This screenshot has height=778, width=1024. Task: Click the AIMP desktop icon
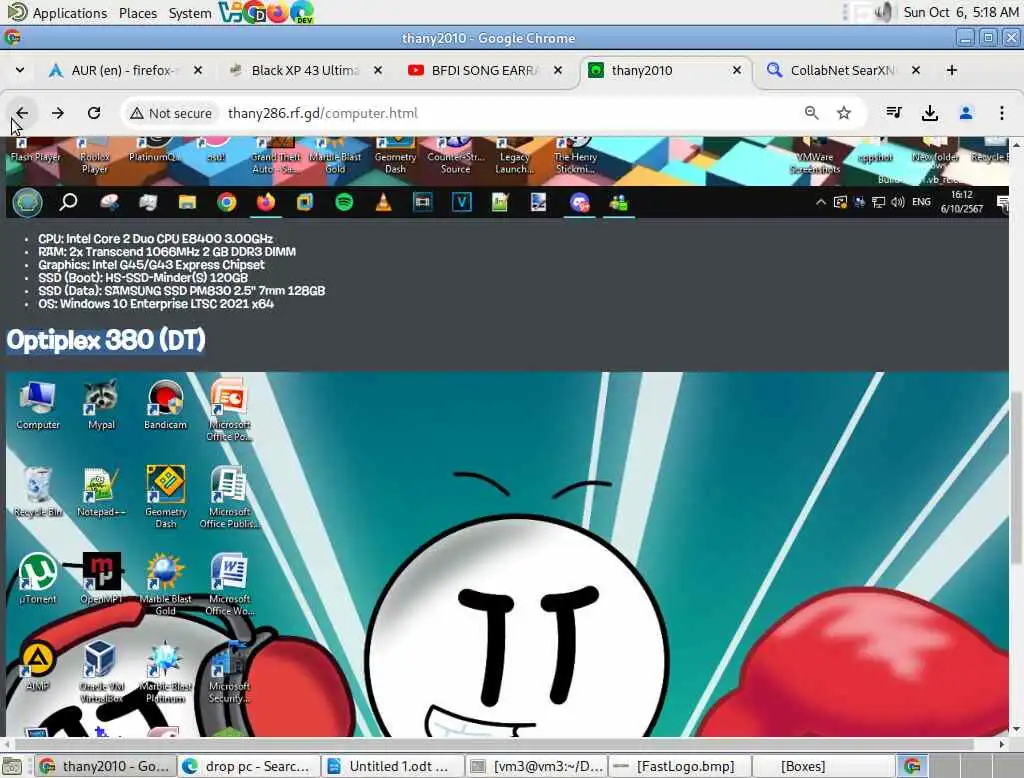[37, 666]
